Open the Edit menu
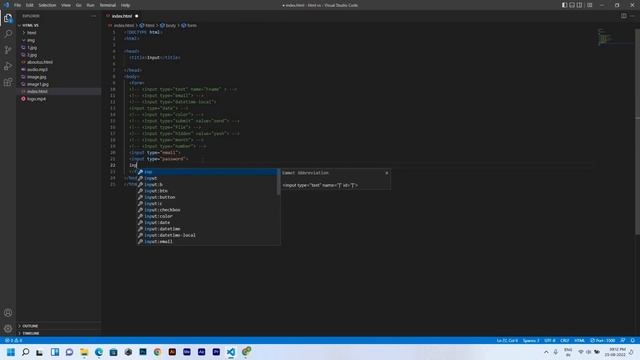Viewport: 640px width, 360px height. click(x=29, y=5)
